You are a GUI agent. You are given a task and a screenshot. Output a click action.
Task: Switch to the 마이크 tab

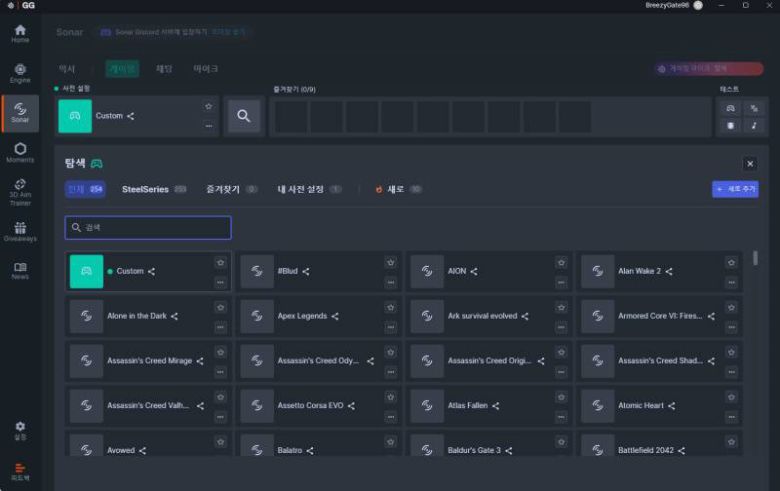point(205,69)
